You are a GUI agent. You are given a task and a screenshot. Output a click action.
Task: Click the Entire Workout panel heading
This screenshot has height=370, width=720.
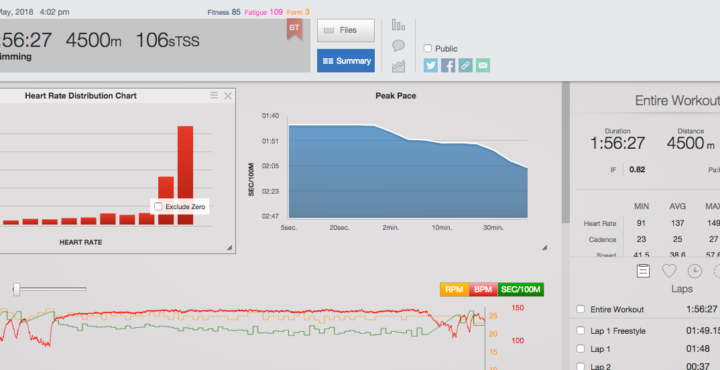click(x=677, y=101)
